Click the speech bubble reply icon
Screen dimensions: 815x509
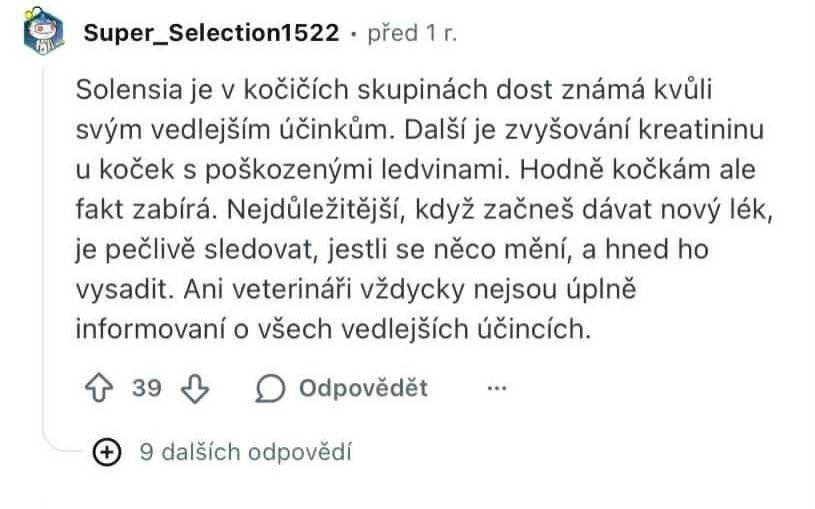coord(270,388)
